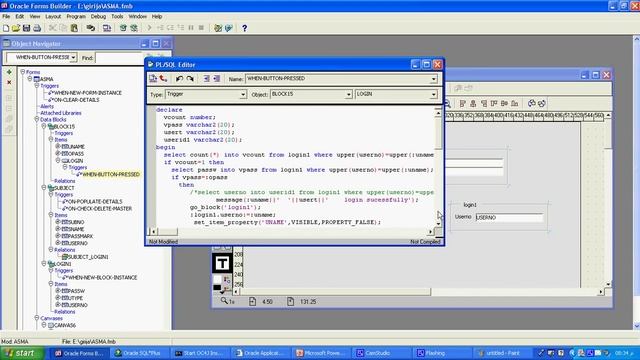Collapse the ASMA module node
This screenshot has height=360, width=640.
(x=30, y=79)
